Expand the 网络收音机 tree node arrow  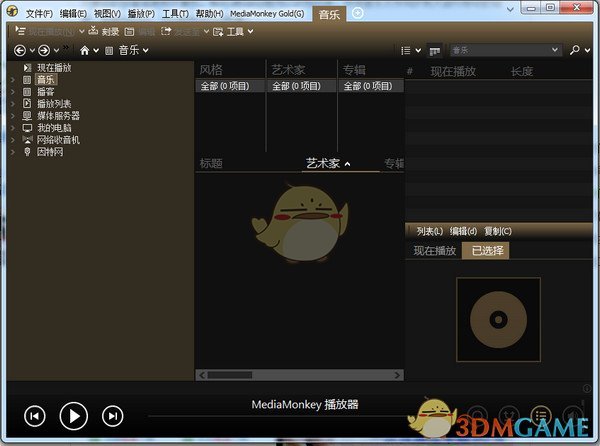(13, 140)
